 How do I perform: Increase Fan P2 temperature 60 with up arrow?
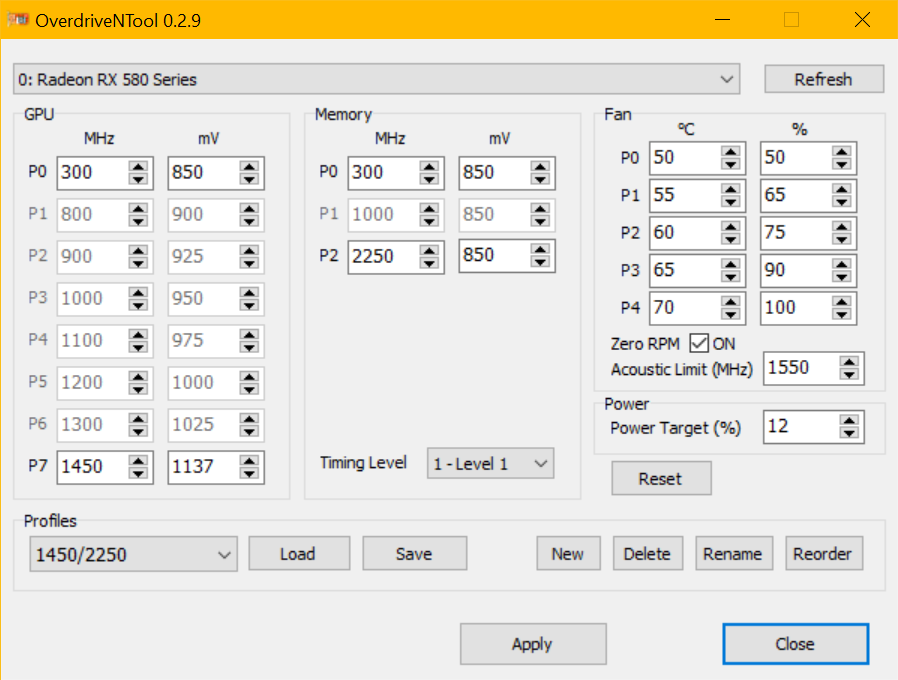coord(730,227)
